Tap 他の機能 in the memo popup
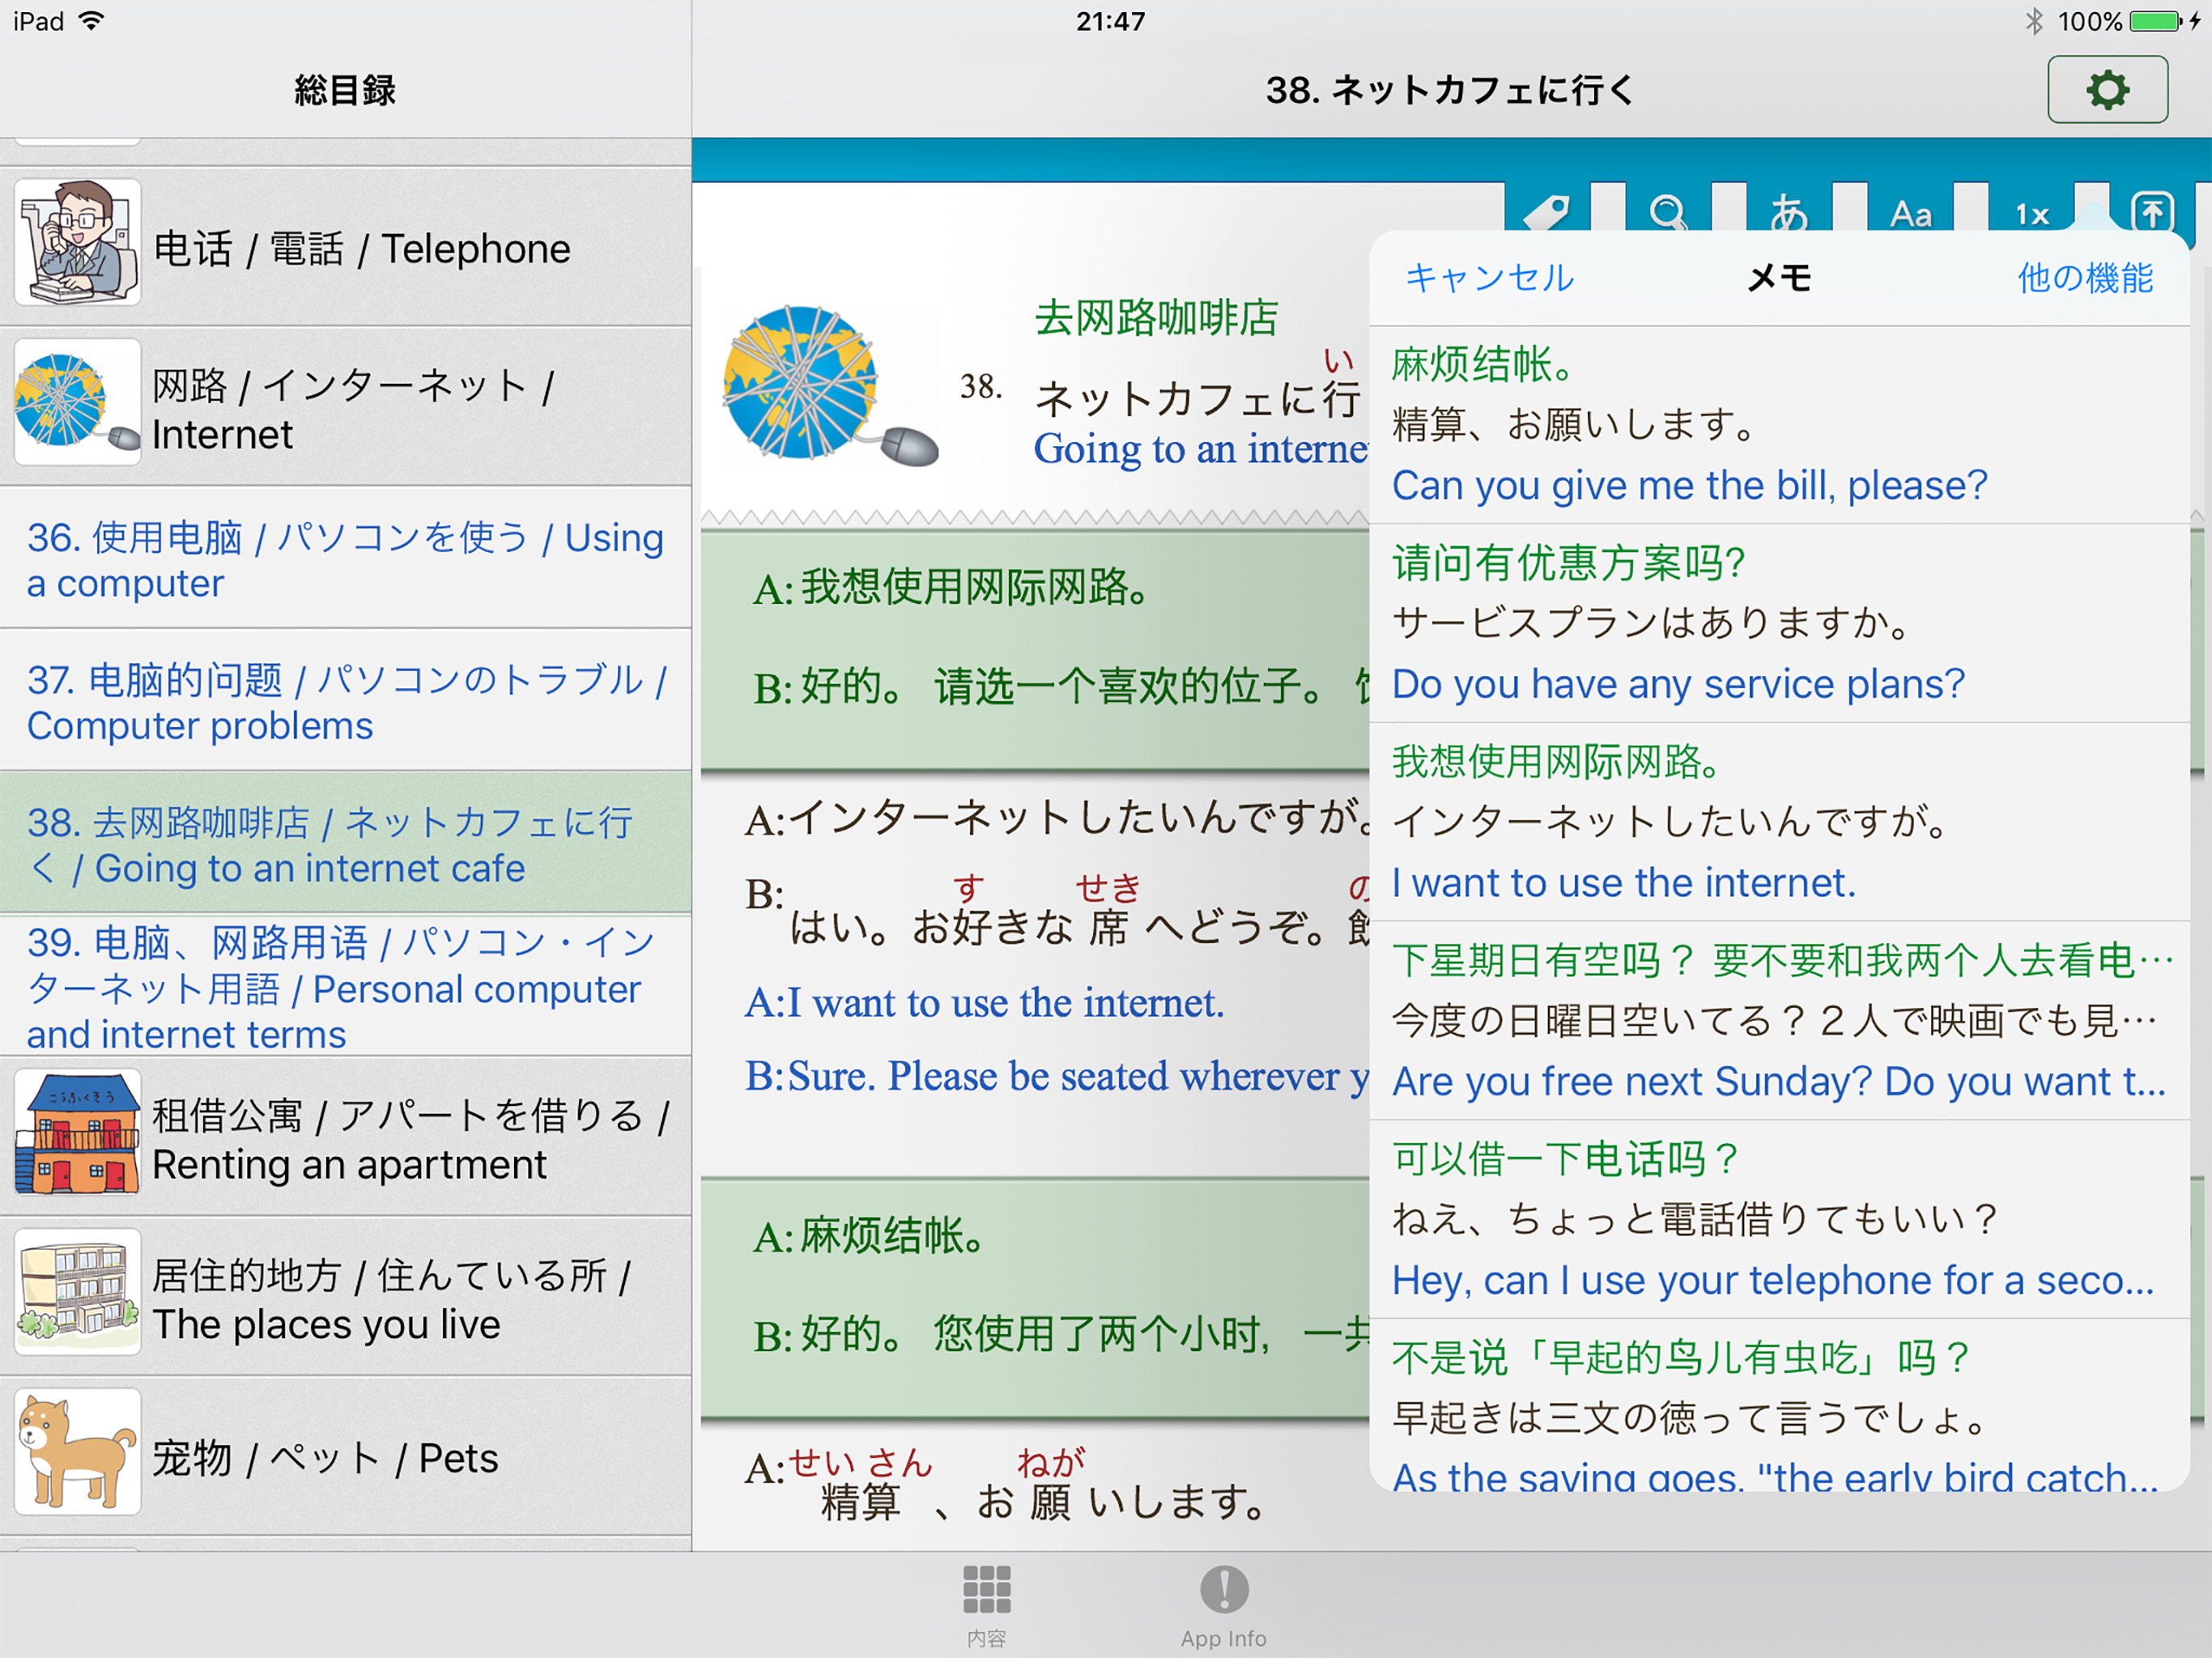This screenshot has width=2212, height=1658. pos(2084,278)
